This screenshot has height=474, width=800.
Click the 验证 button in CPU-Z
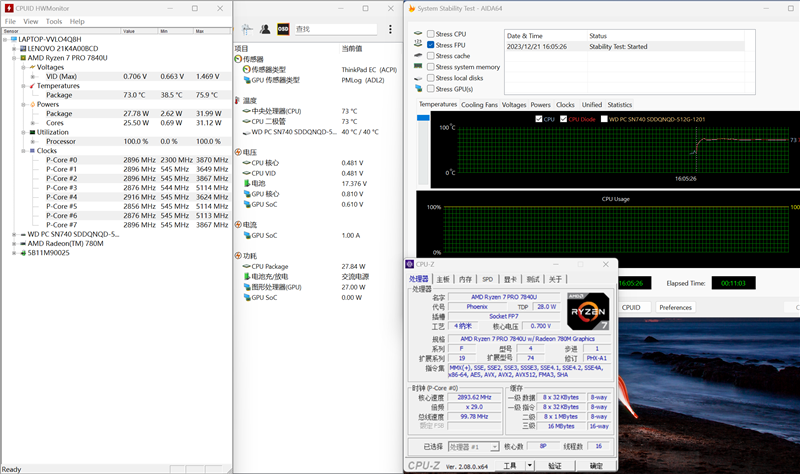555,465
